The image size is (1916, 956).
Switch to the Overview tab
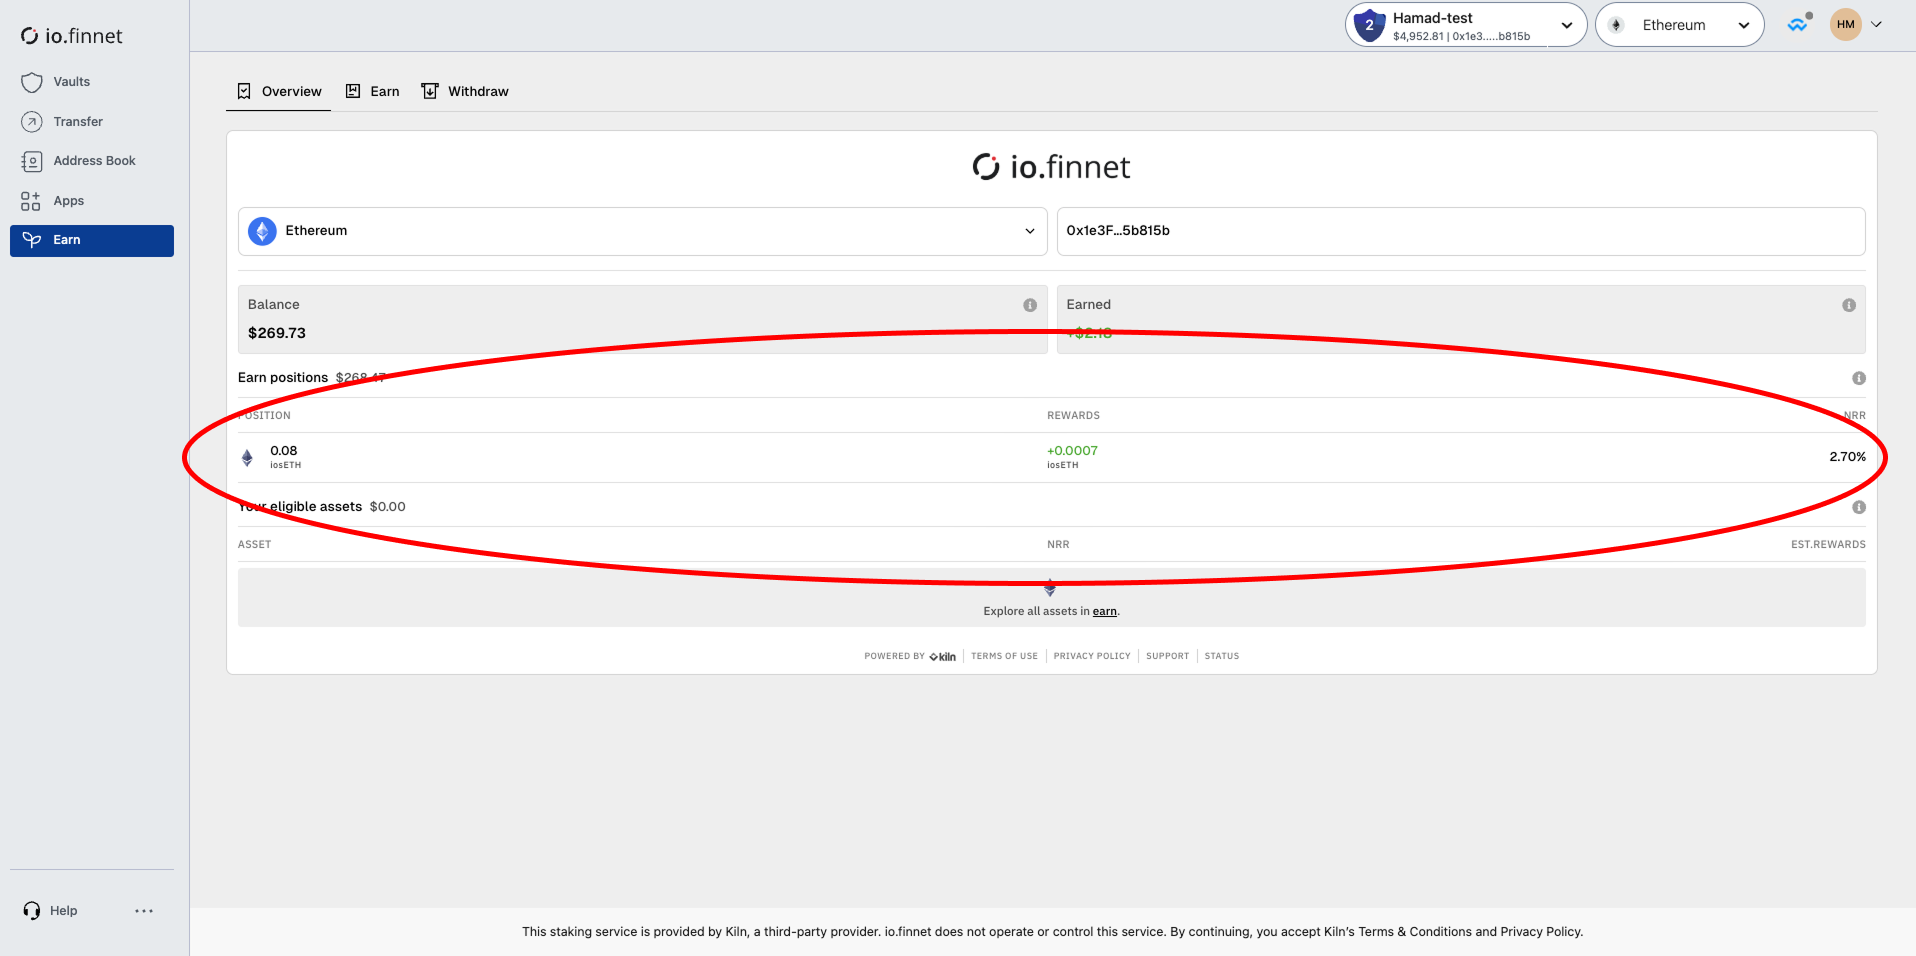point(279,91)
